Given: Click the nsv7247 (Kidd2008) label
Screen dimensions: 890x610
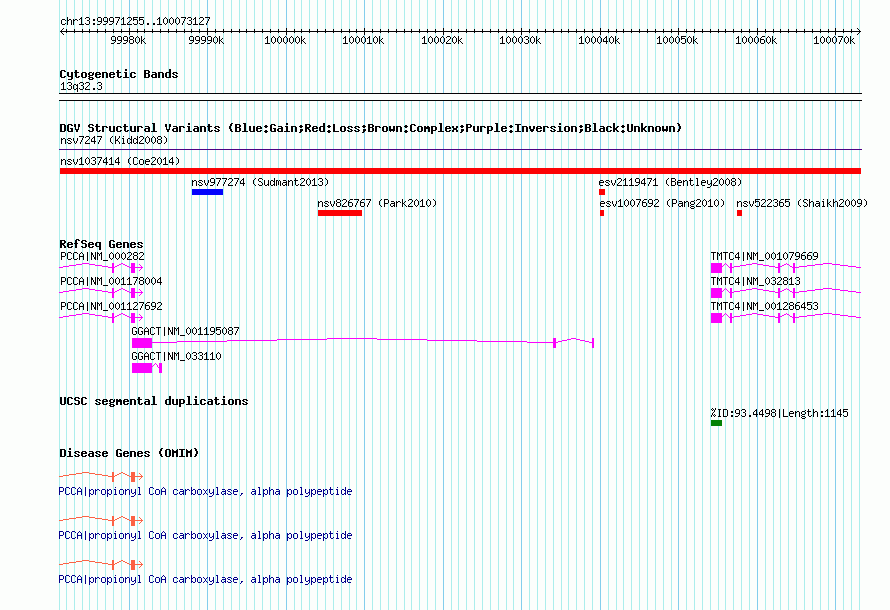Looking at the screenshot, I should (114, 140).
